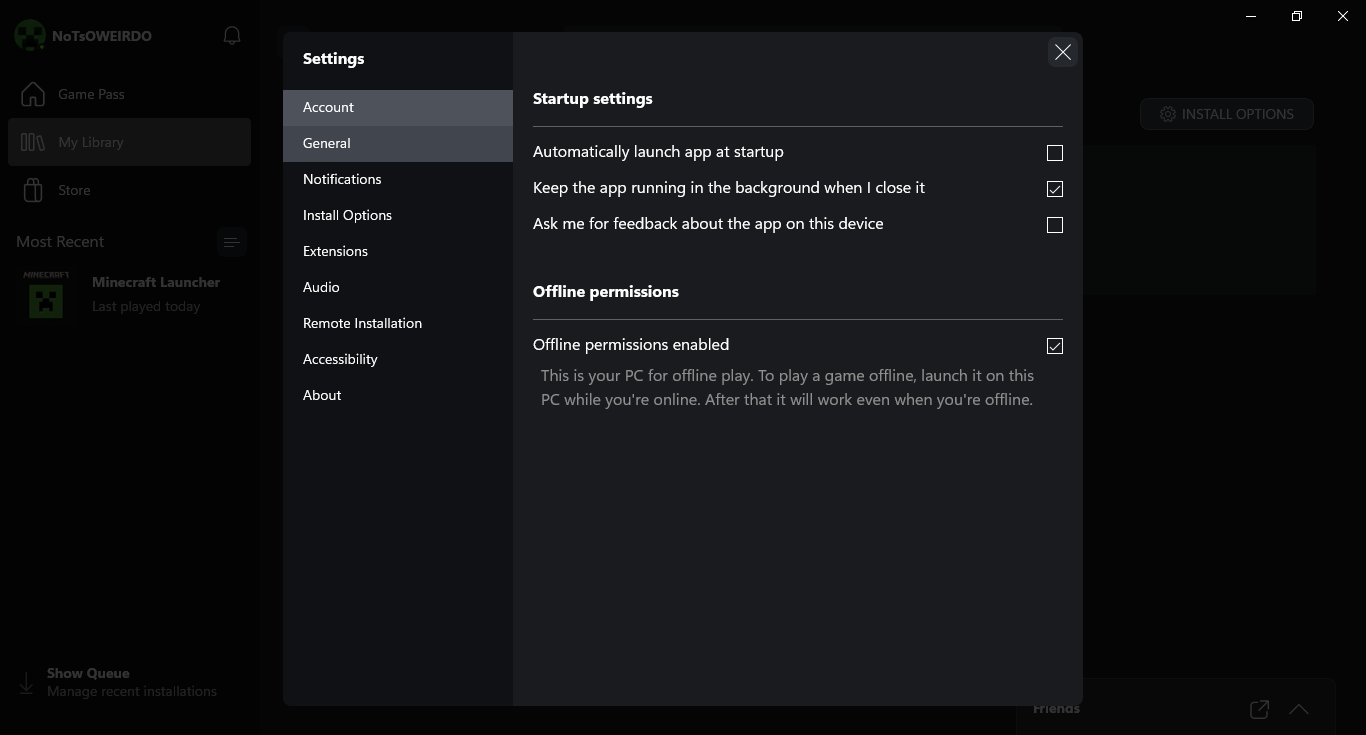Viewport: 1366px width, 735px height.
Task: Disable offline permissions enabled checkbox
Action: point(1054,346)
